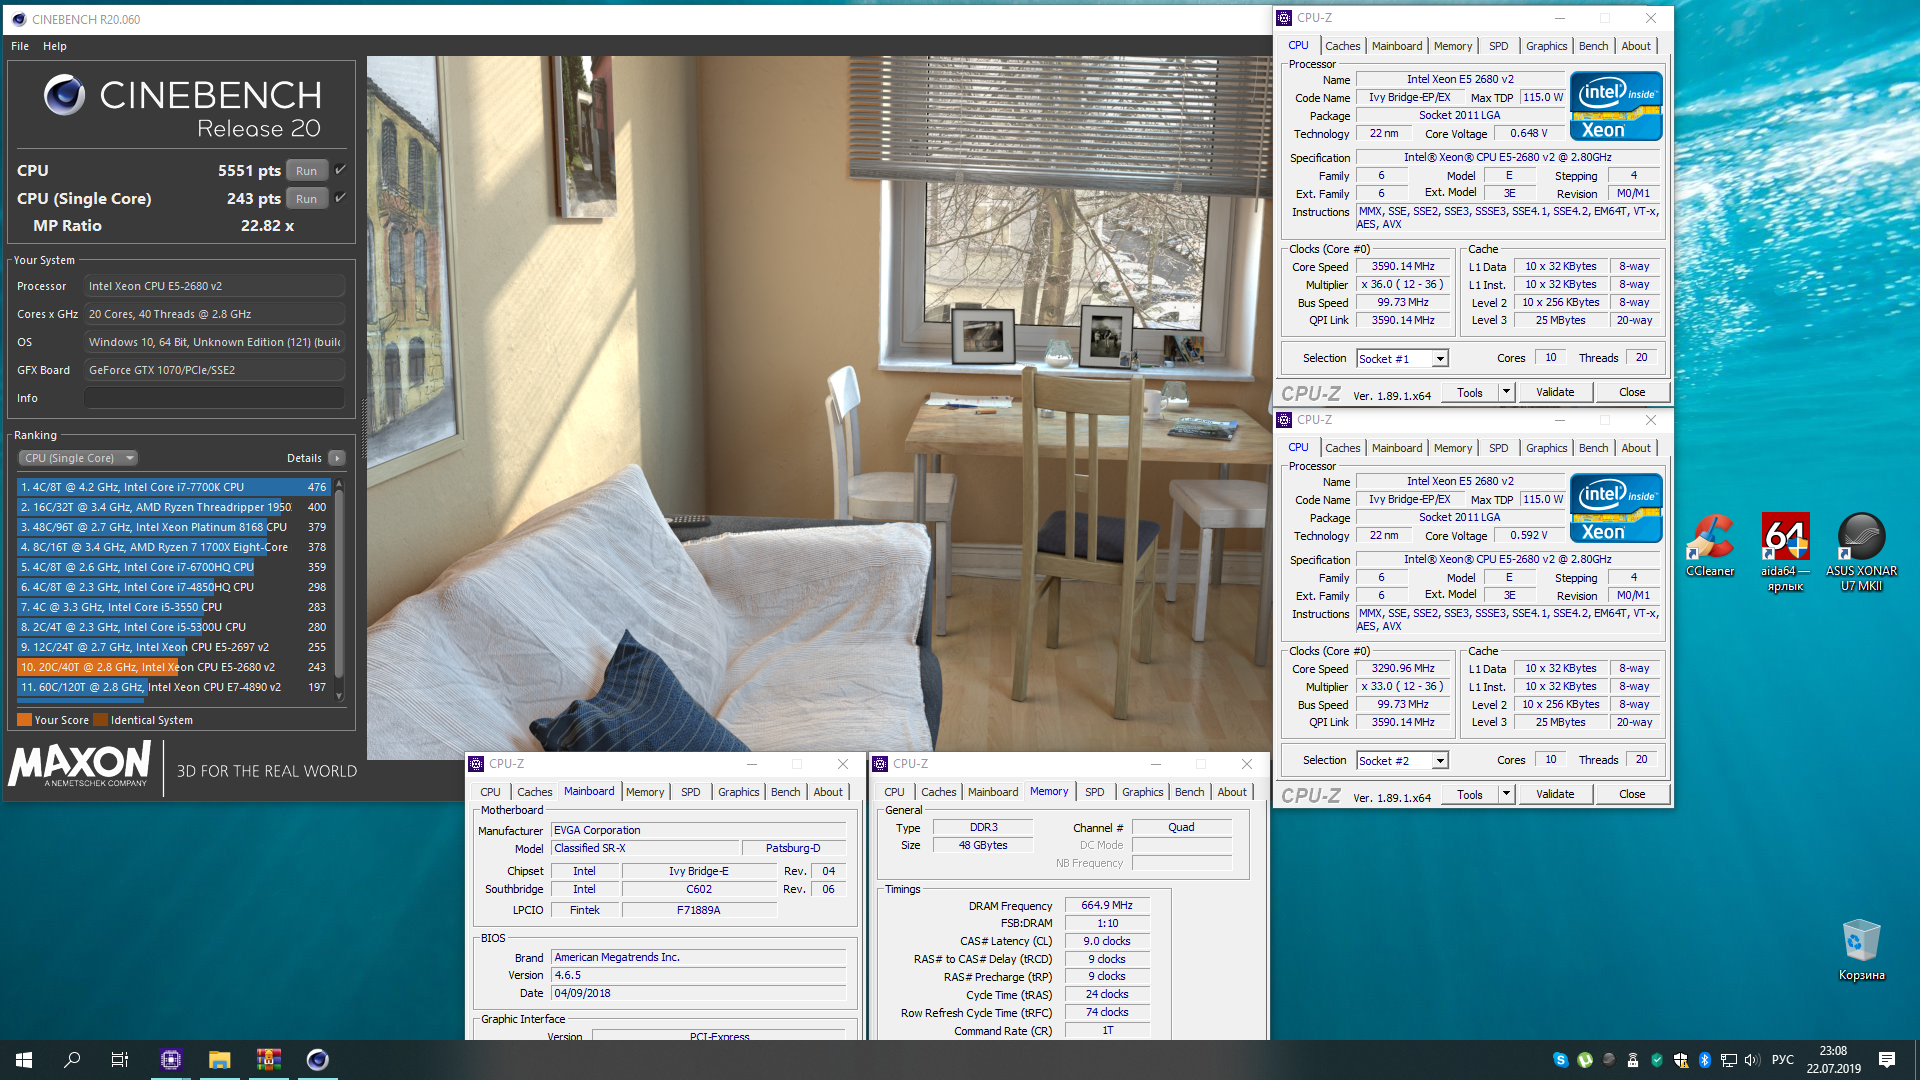
Task: Switch to Graphics tab in the Mainboard CPU-Z window
Action: pyautogui.click(x=739, y=792)
